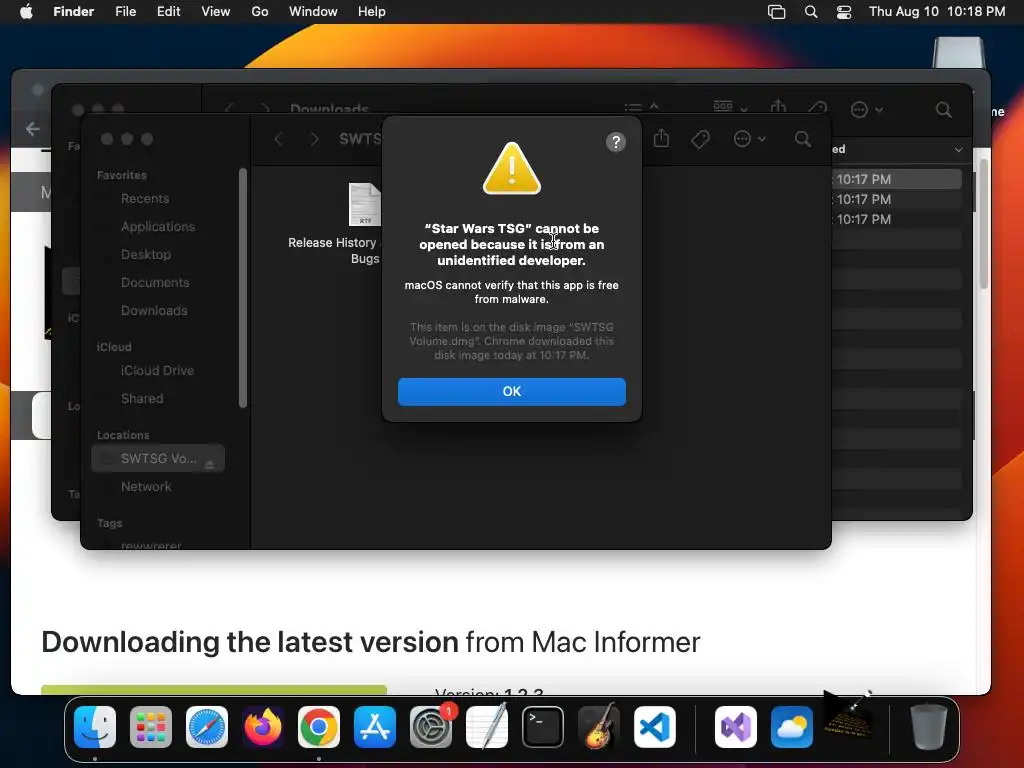Open the Help menu
1024x768 pixels.
(x=372, y=12)
